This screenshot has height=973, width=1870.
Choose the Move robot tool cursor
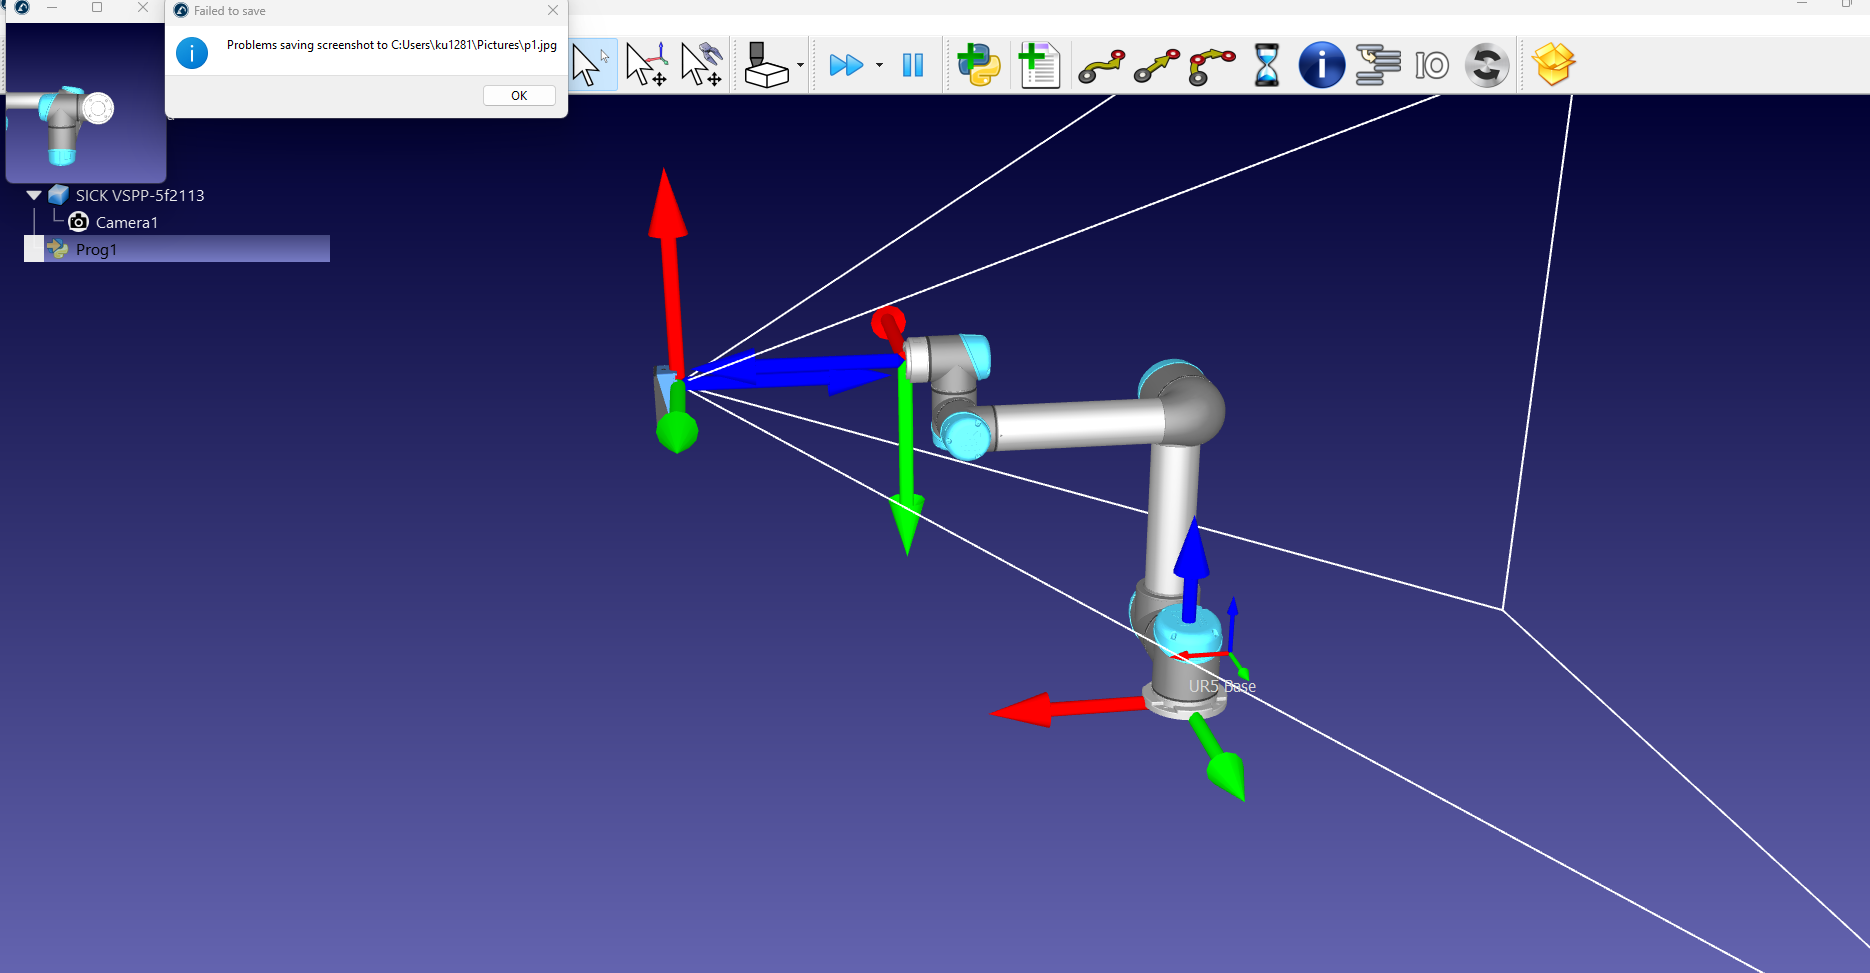click(x=701, y=66)
